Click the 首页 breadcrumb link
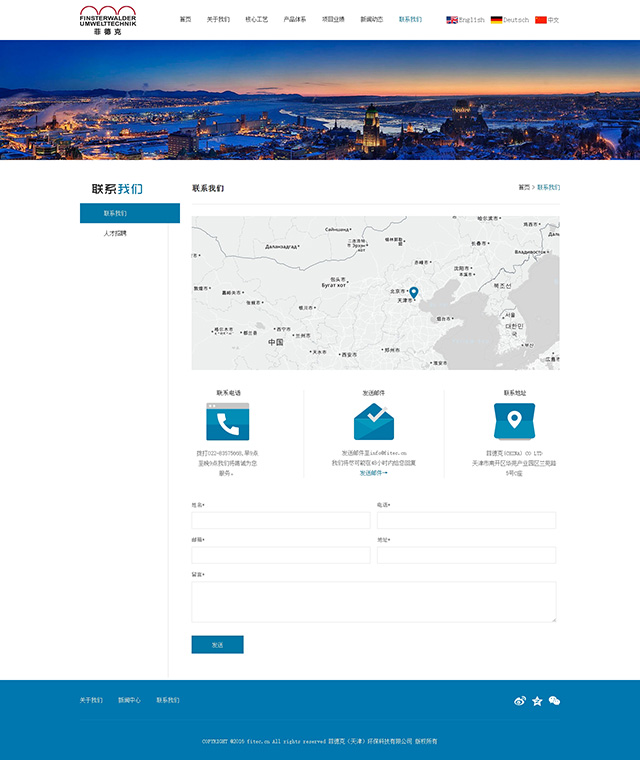 pos(523,188)
